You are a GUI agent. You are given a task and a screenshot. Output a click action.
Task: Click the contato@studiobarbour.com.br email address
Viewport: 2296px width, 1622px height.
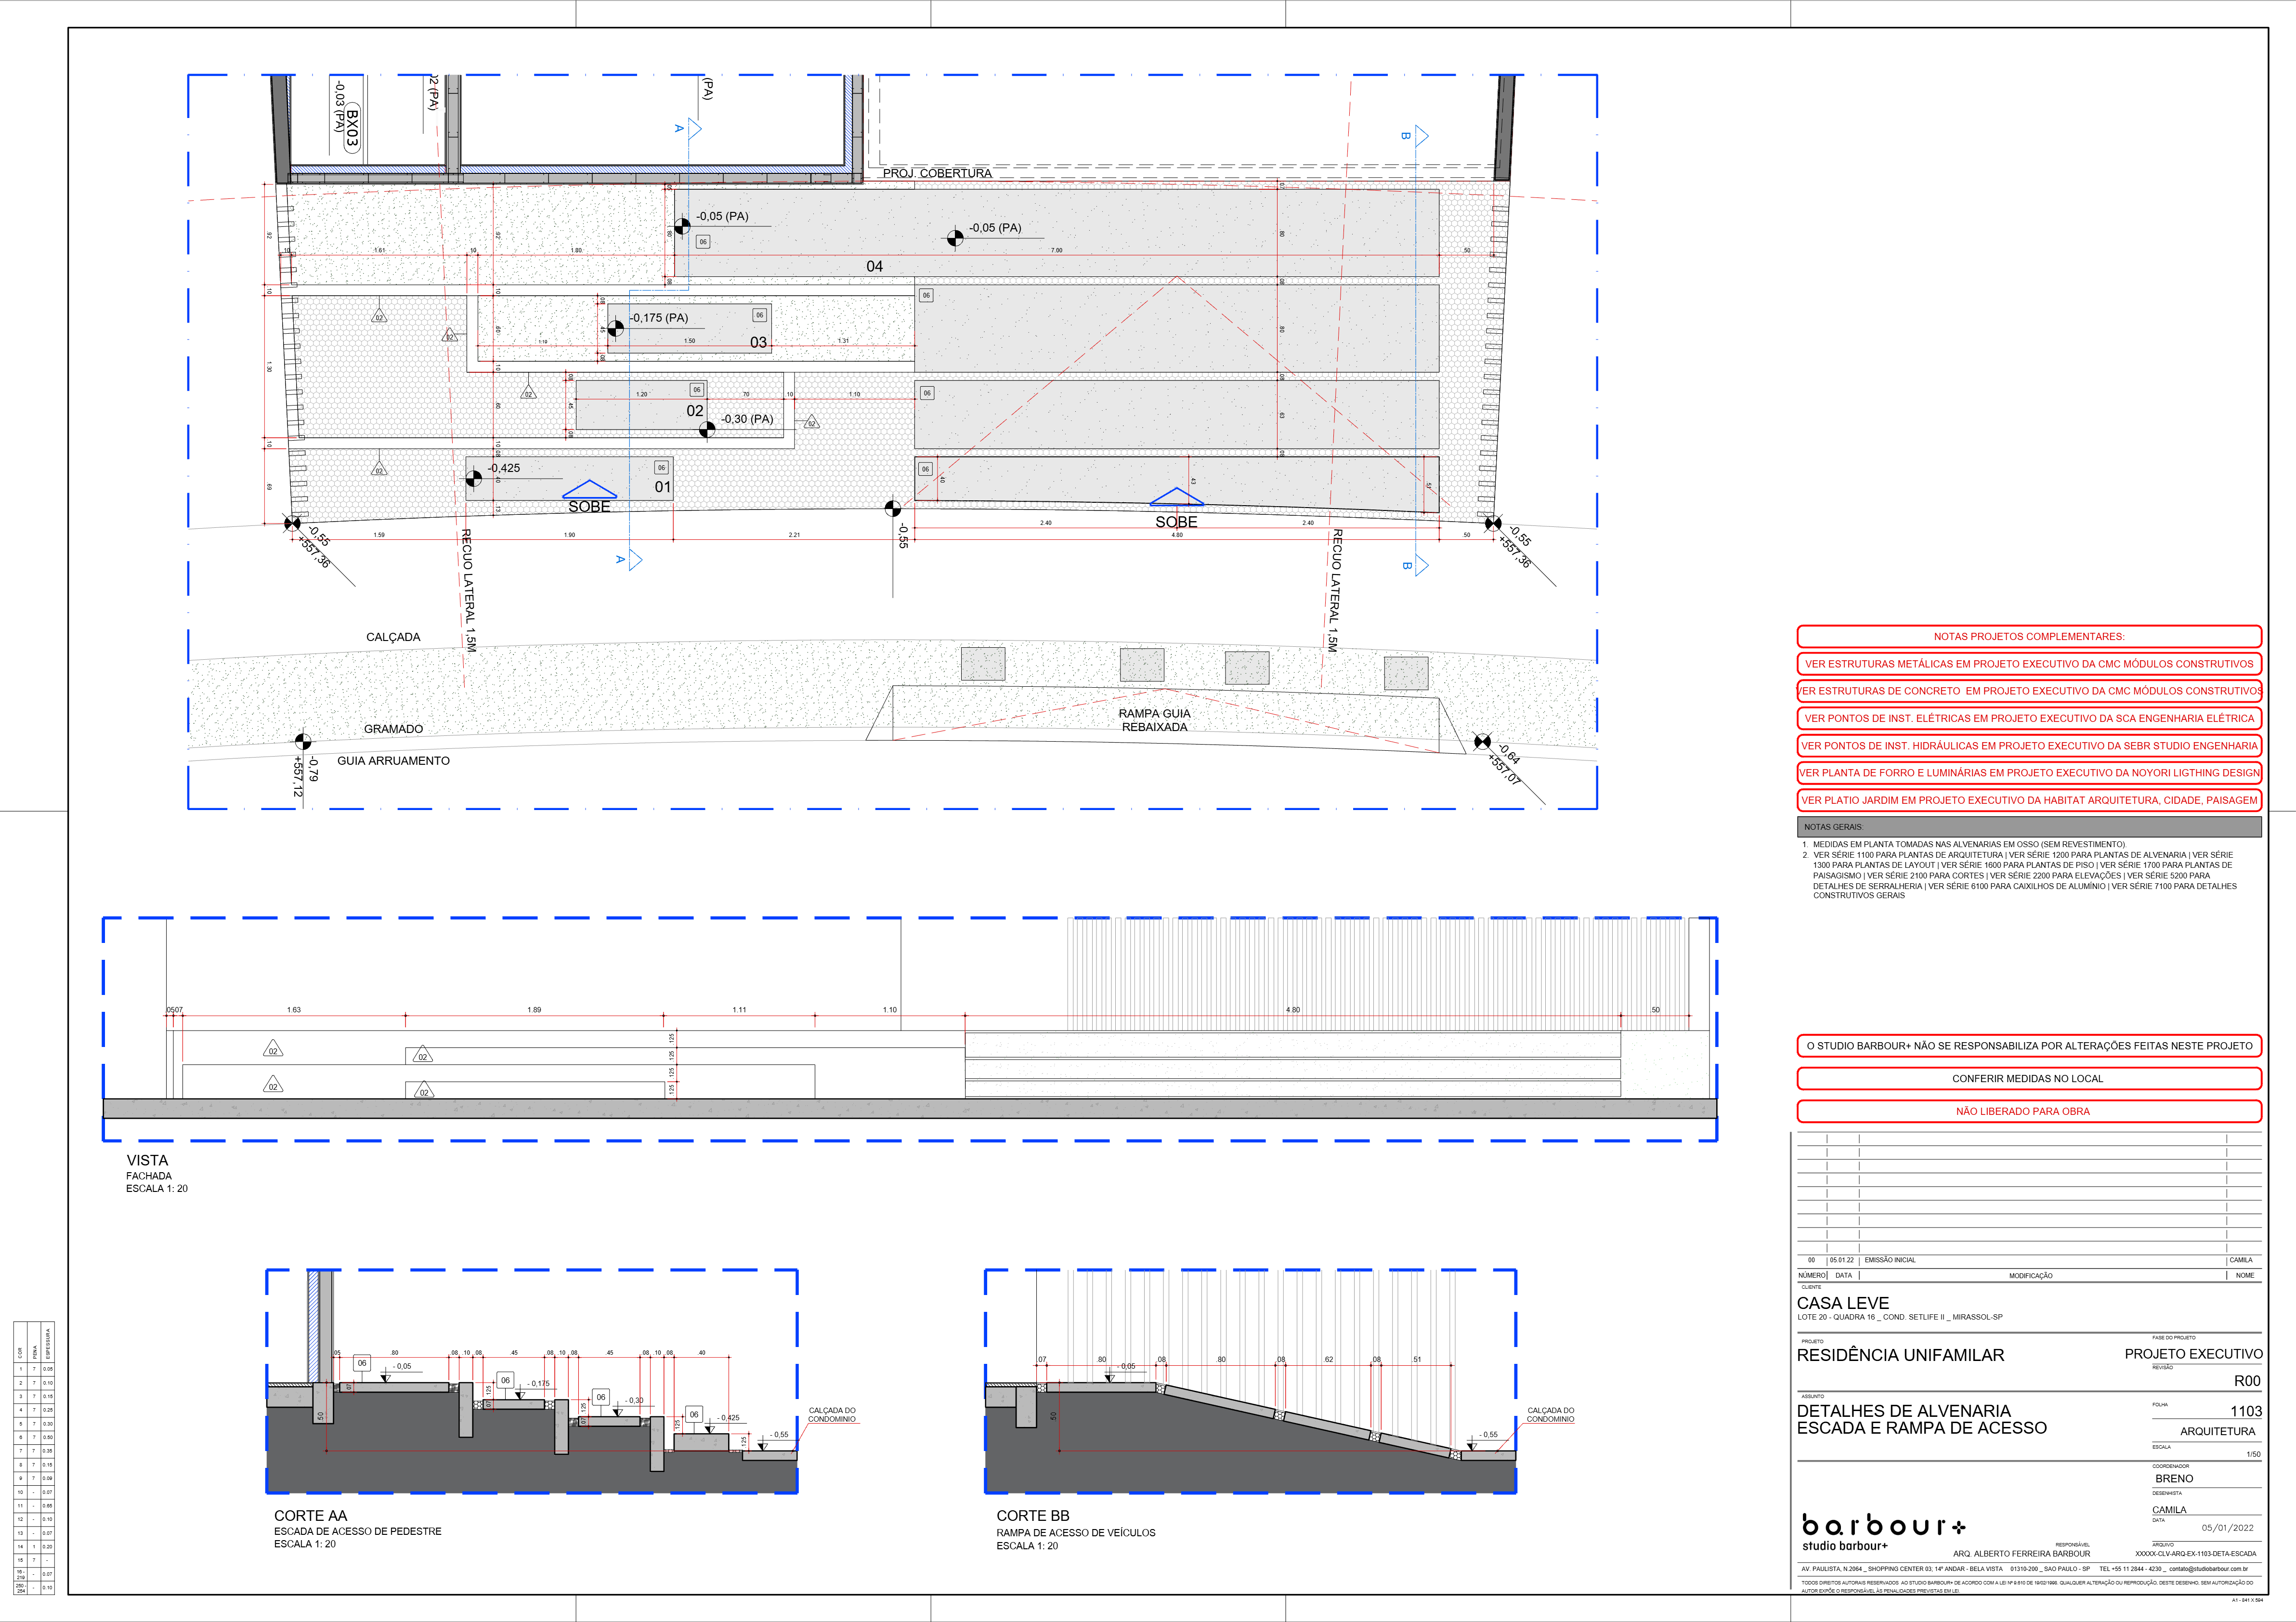pyautogui.click(x=2208, y=1569)
